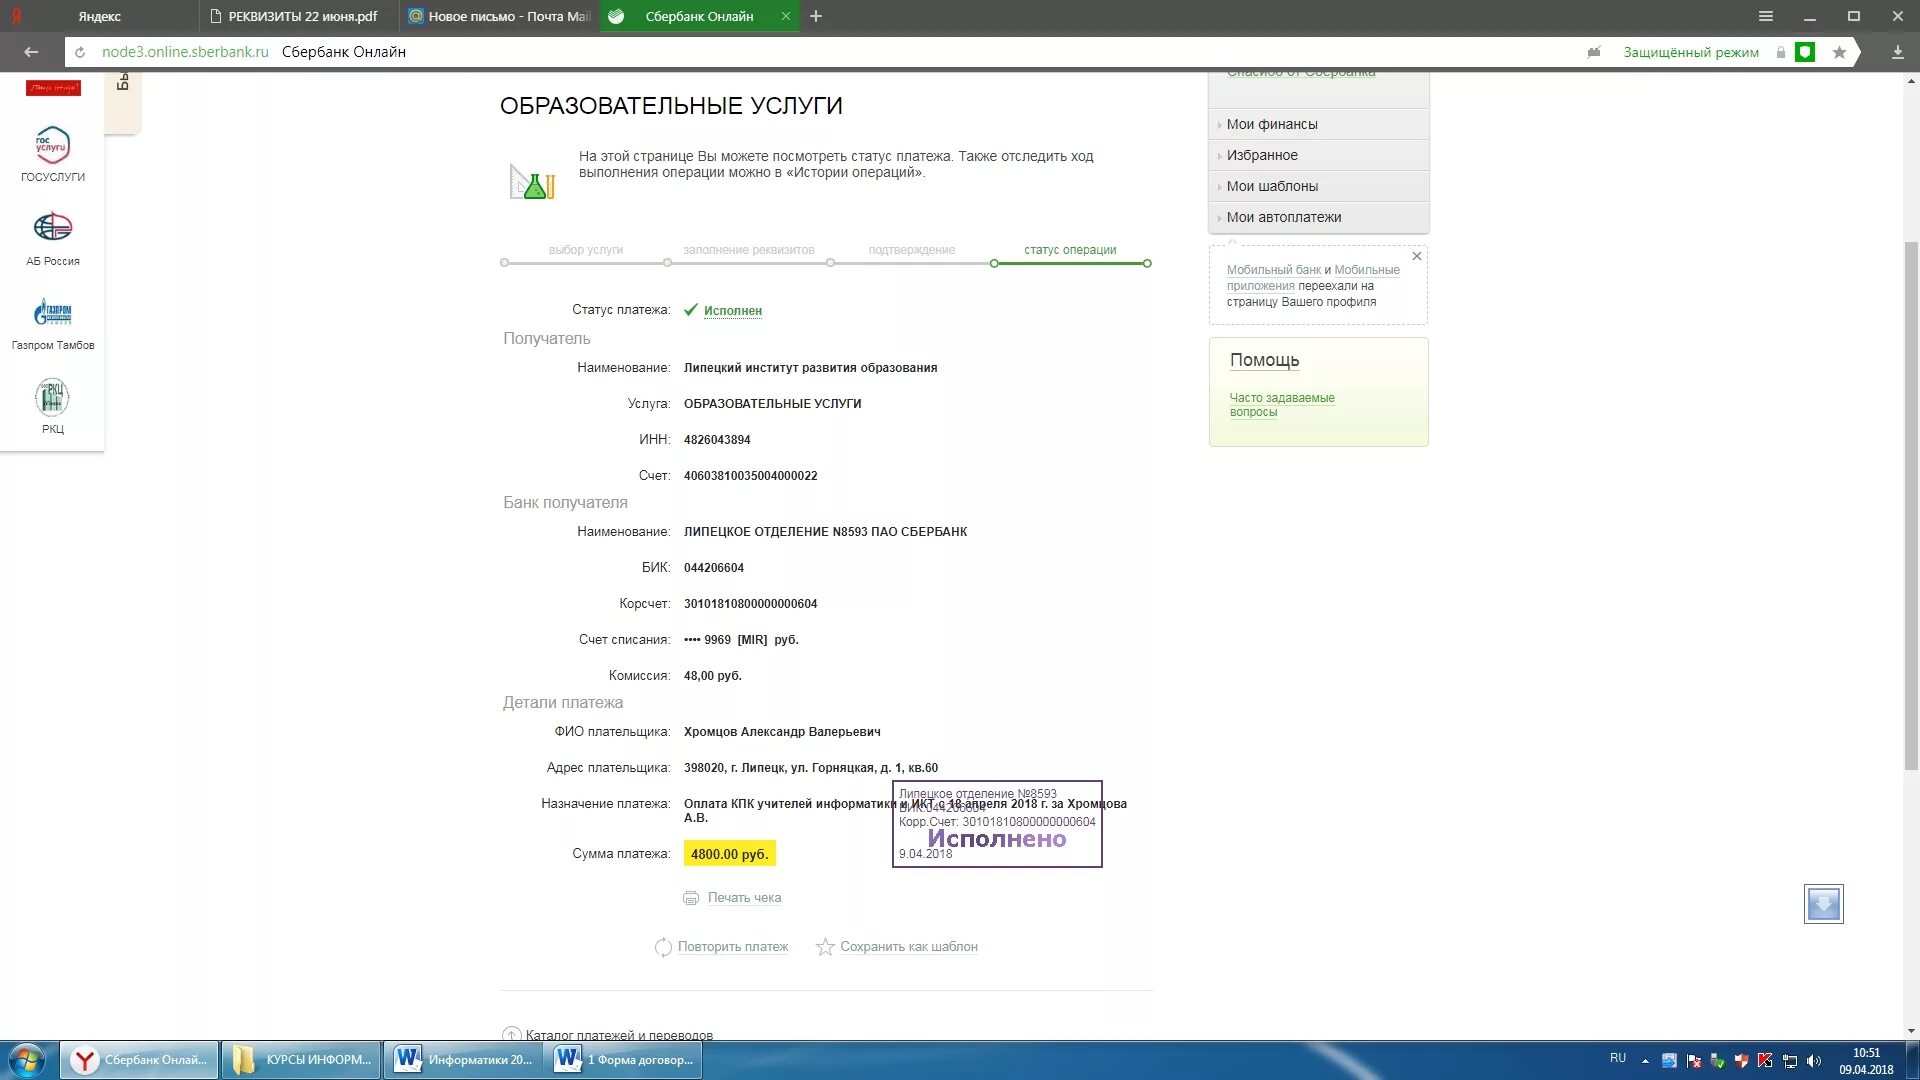Viewport: 1920px width, 1080px height.
Task: Click the repeat payment circular arrow icon
Action: coord(663,947)
